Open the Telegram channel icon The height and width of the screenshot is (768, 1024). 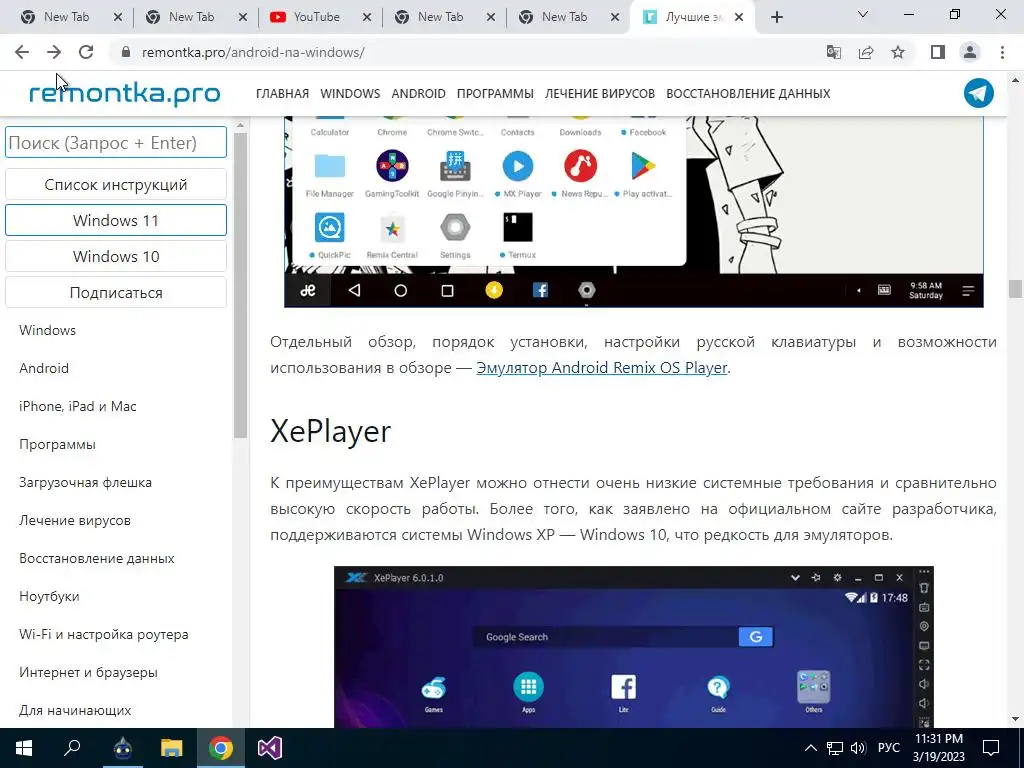point(978,93)
